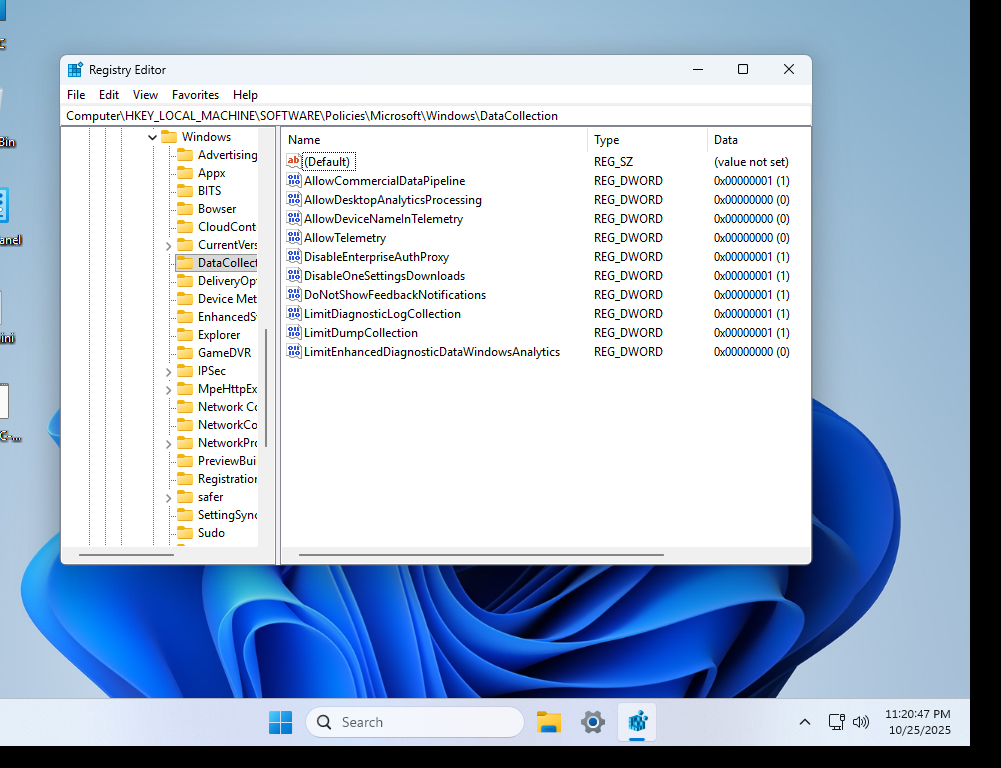
Task: Open the Help menu
Action: pos(245,94)
